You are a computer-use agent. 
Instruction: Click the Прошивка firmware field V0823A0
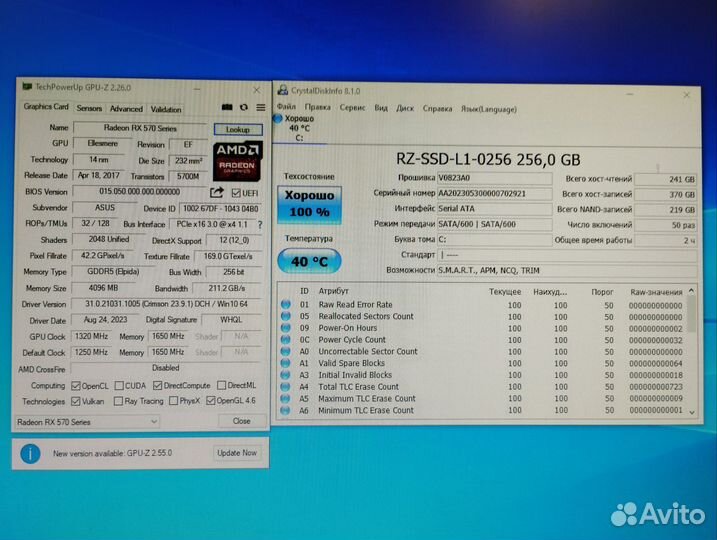(x=494, y=178)
